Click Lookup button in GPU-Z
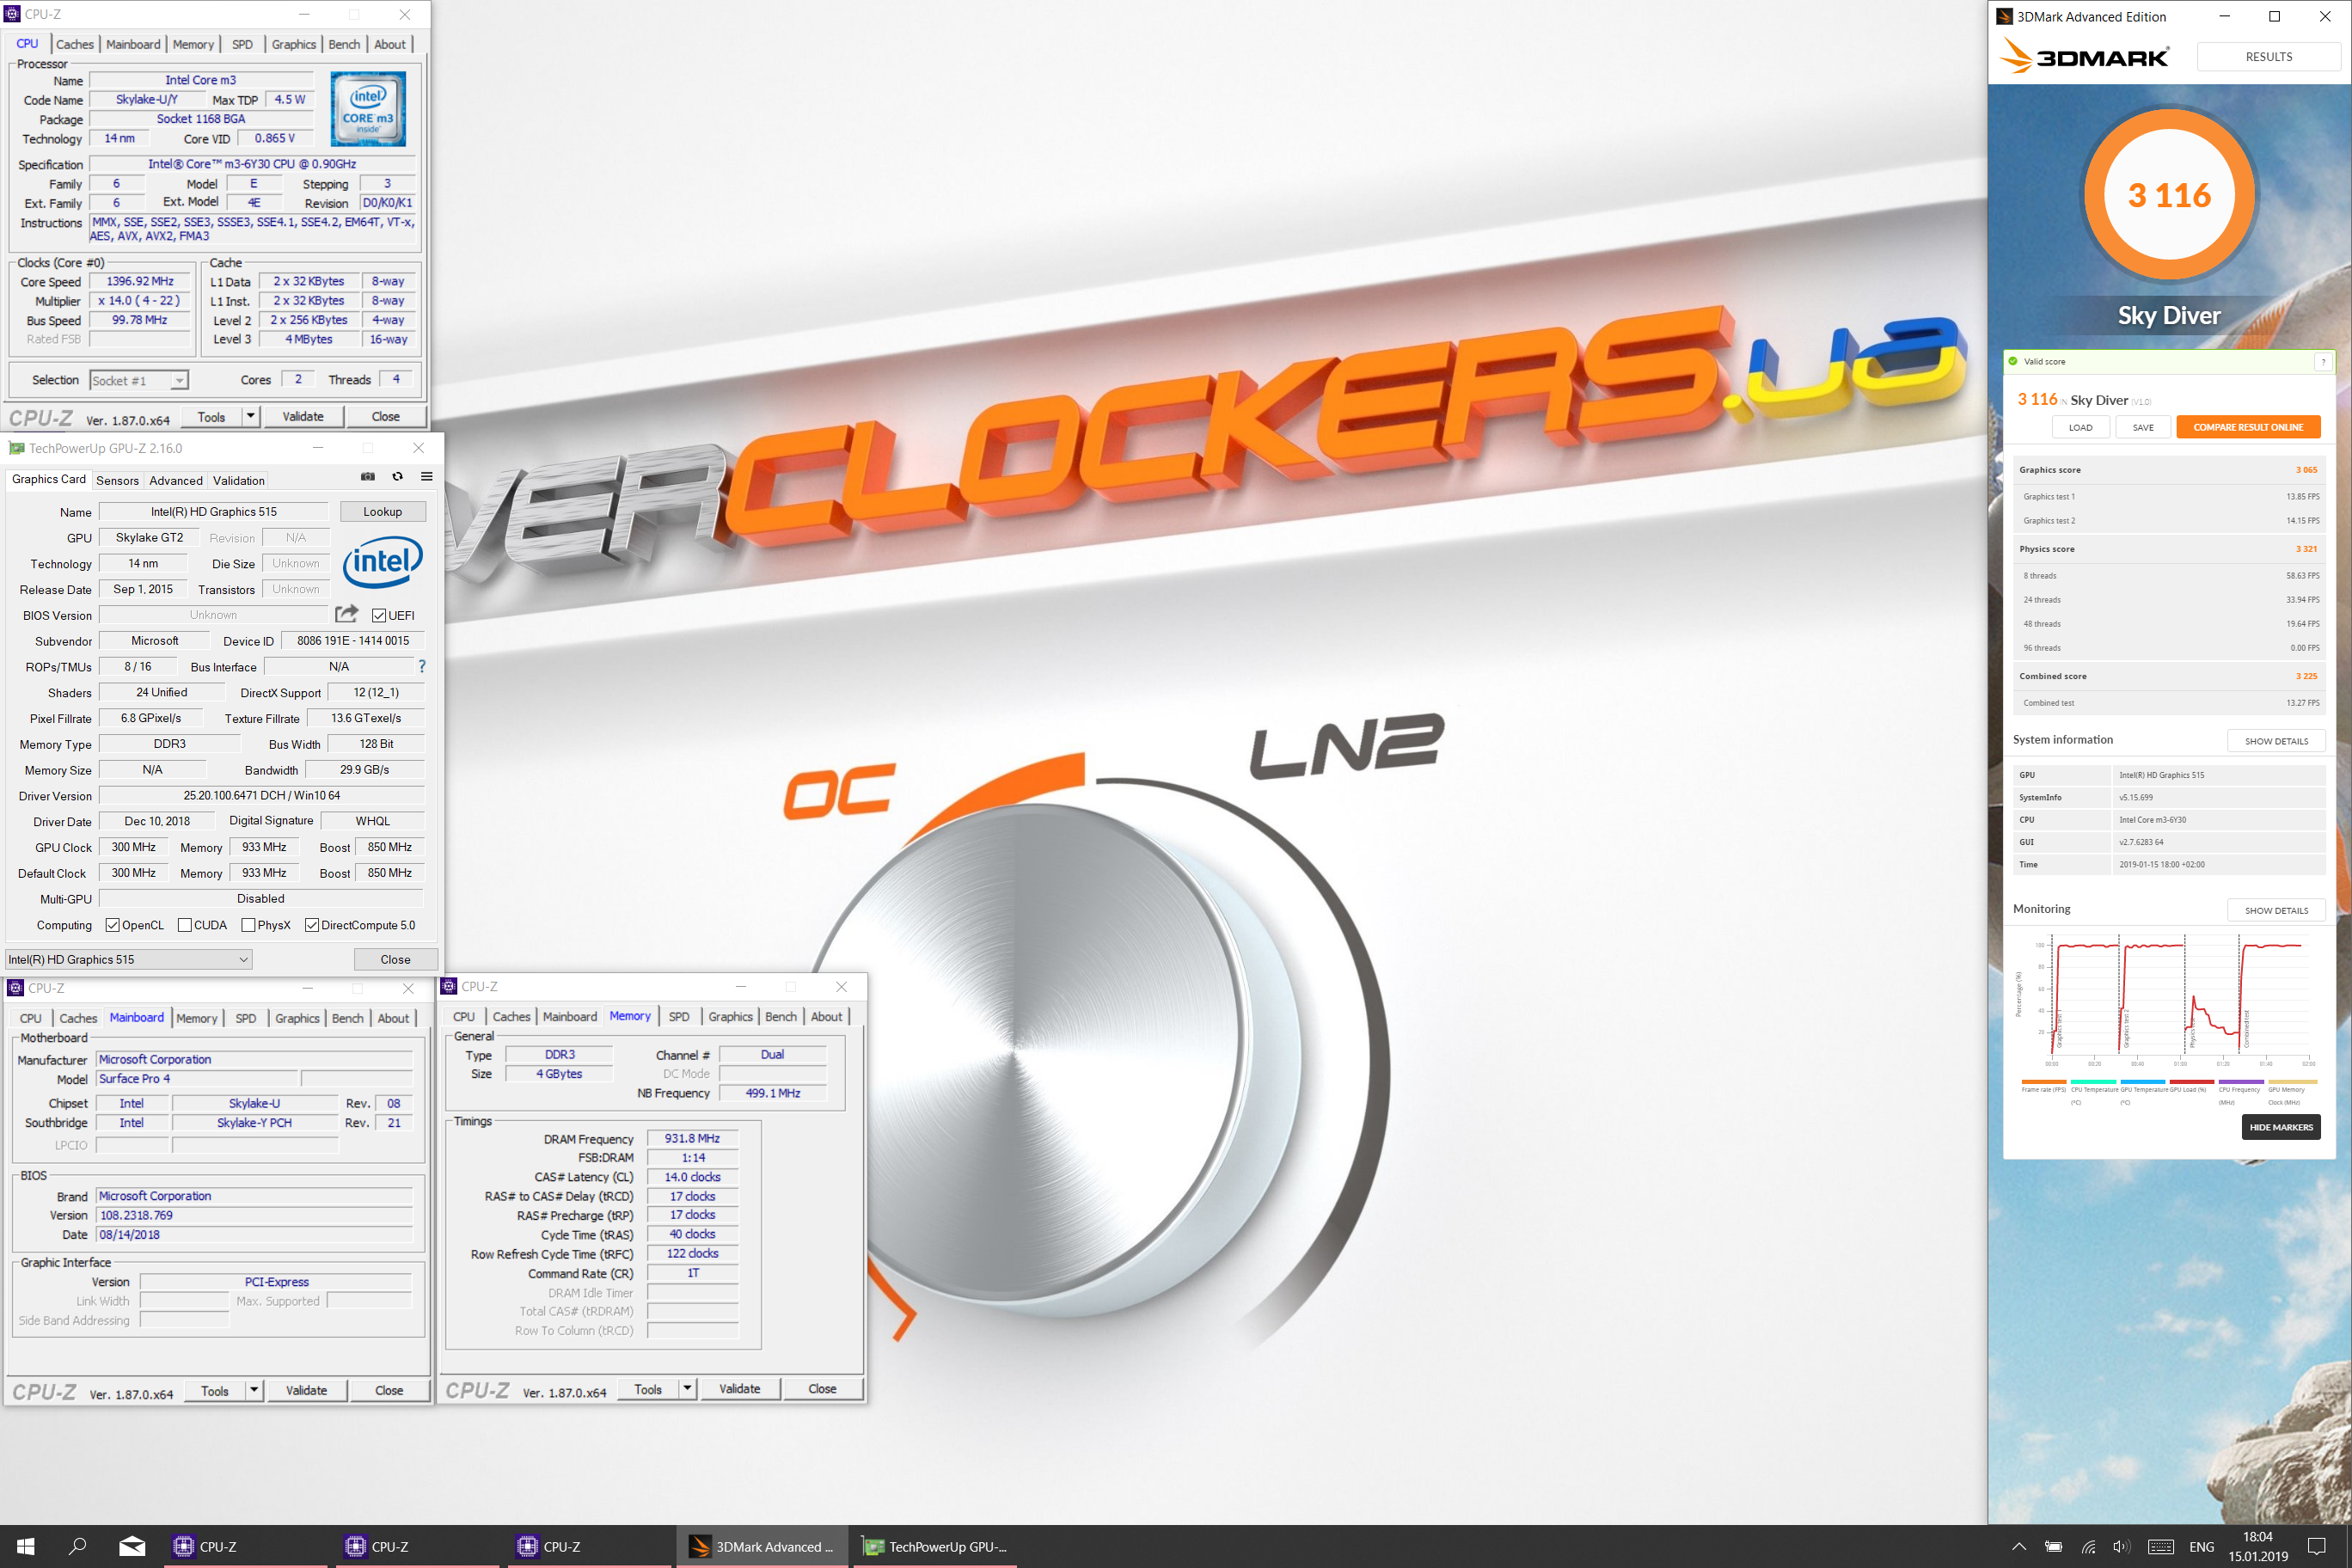This screenshot has width=2352, height=1568. click(383, 511)
